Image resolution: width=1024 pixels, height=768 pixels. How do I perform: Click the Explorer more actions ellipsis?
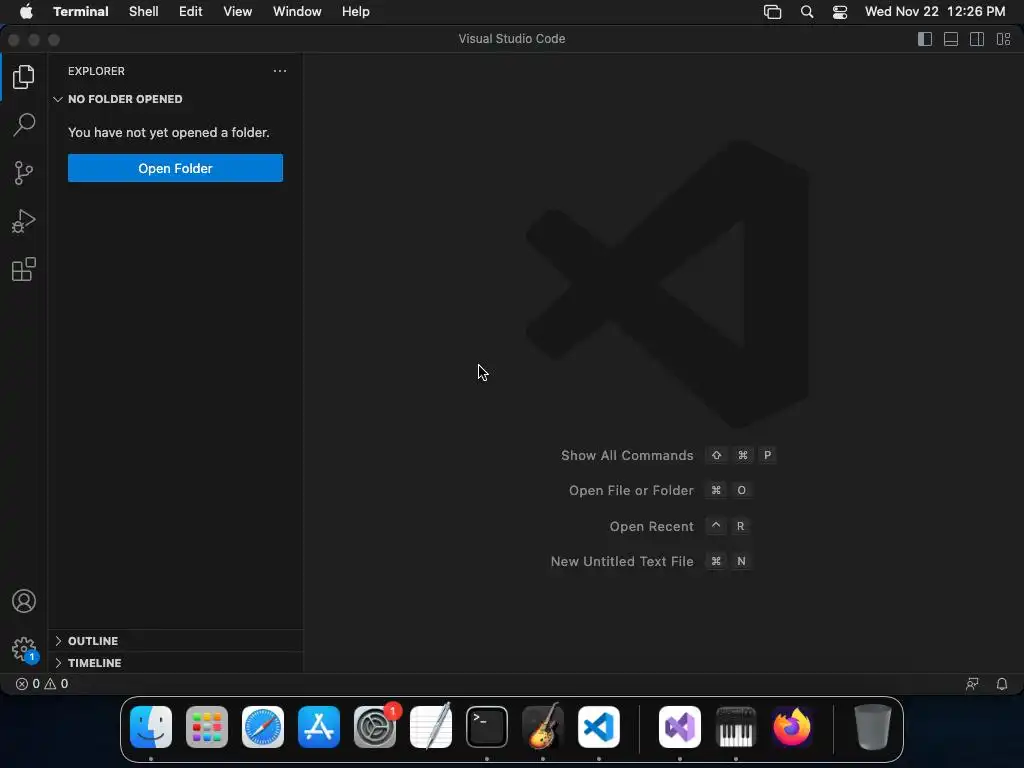point(280,71)
